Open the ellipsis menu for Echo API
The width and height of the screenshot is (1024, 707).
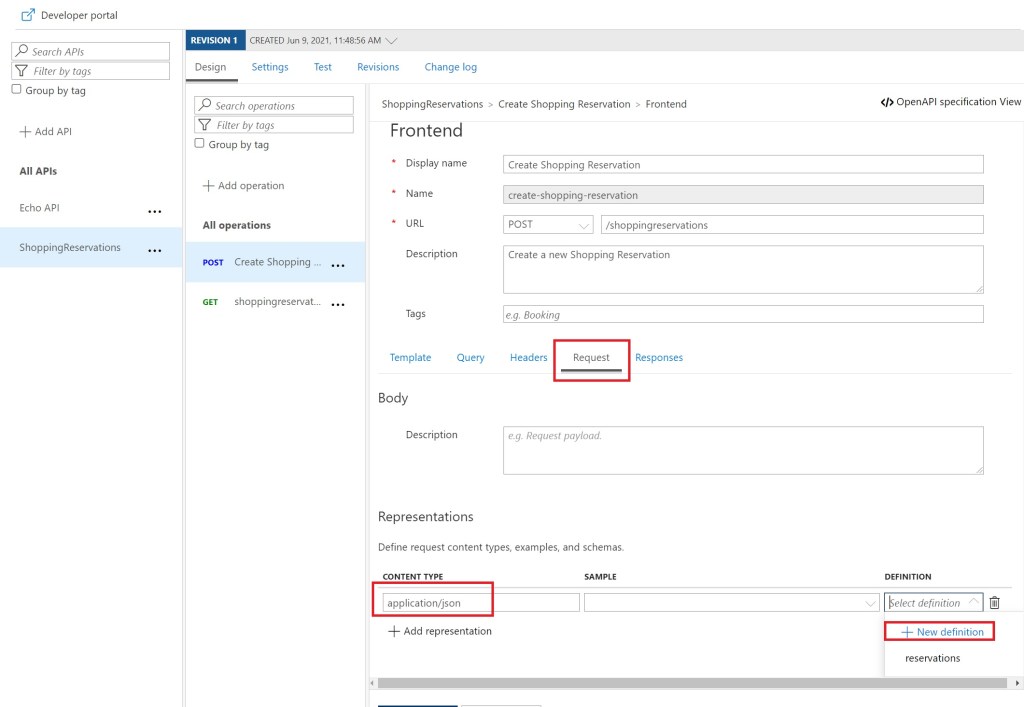[154, 211]
